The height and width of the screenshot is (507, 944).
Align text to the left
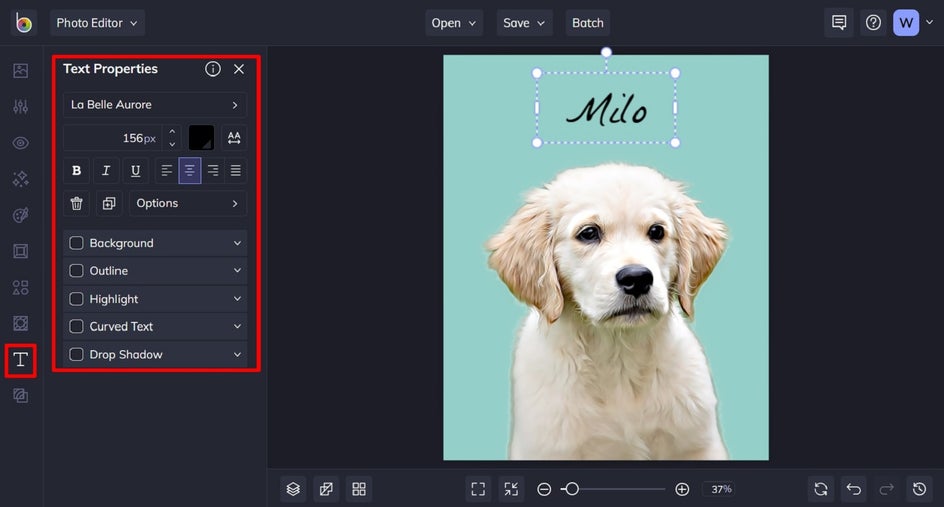pos(167,170)
